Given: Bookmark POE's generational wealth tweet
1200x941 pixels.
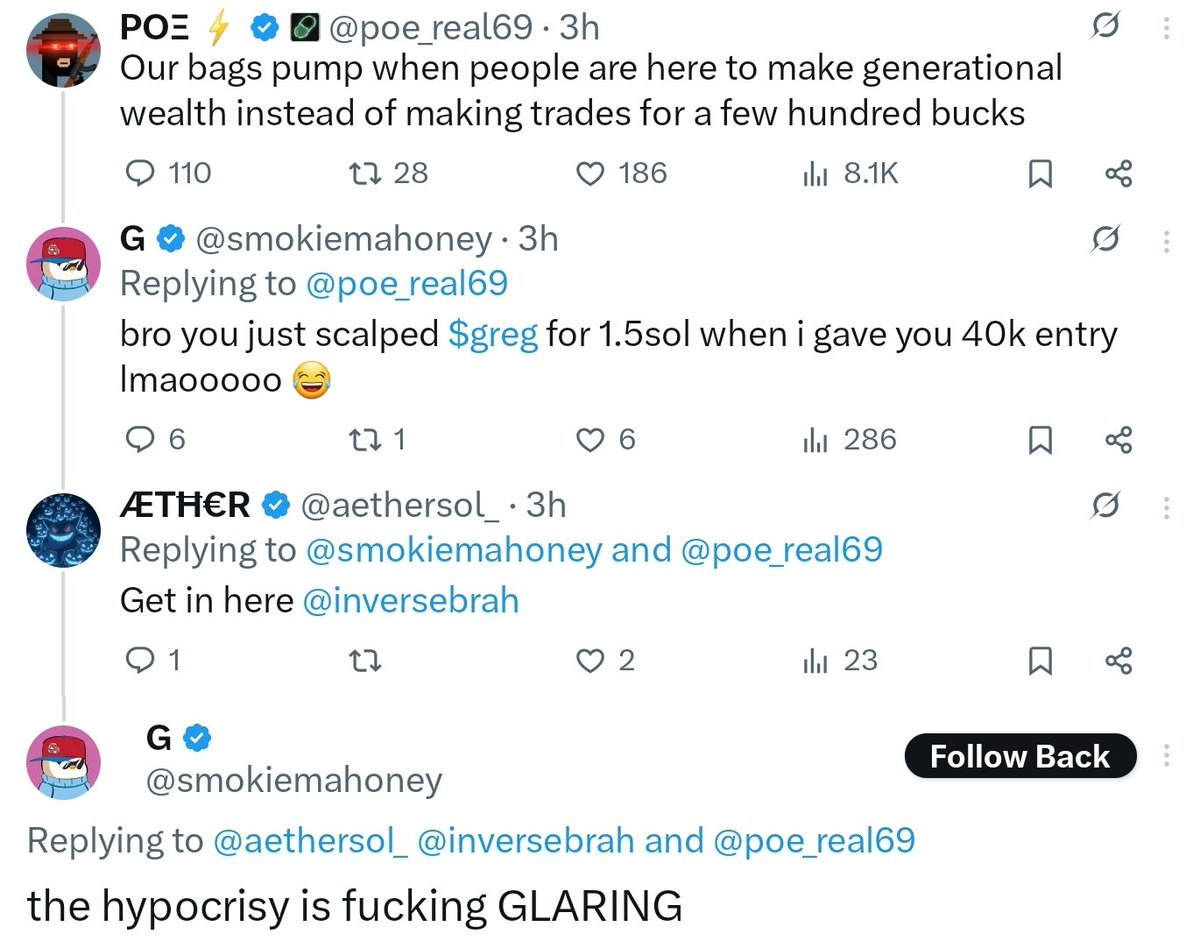Looking at the screenshot, I should 1041,175.
